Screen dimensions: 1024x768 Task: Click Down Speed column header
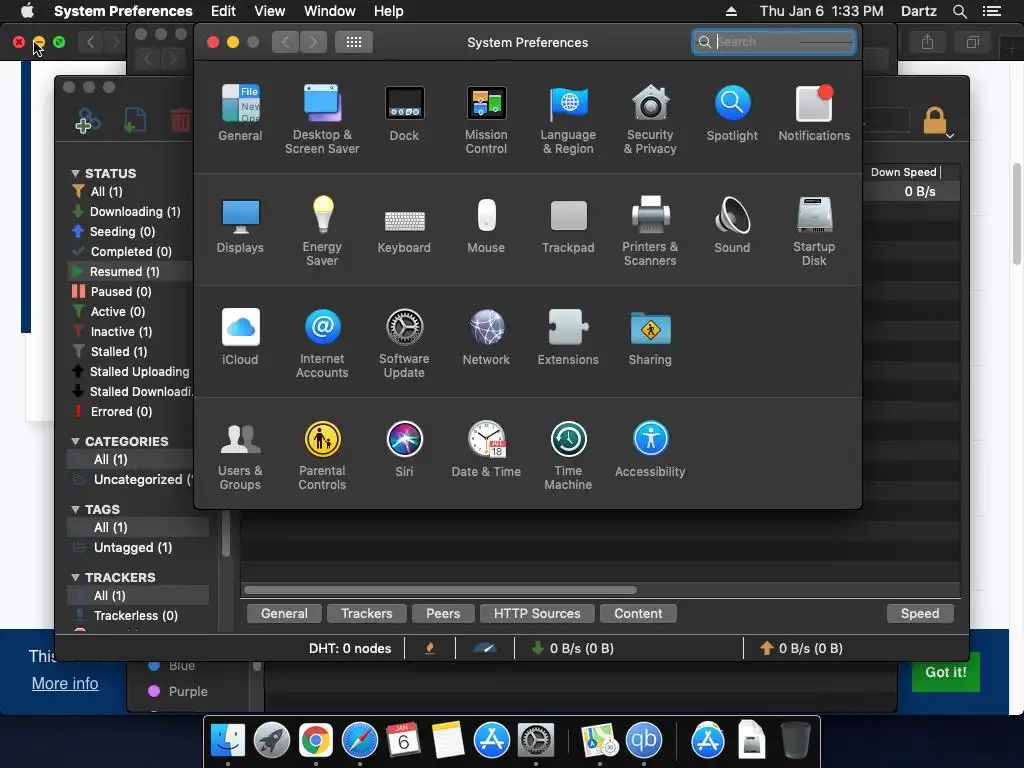click(x=904, y=172)
